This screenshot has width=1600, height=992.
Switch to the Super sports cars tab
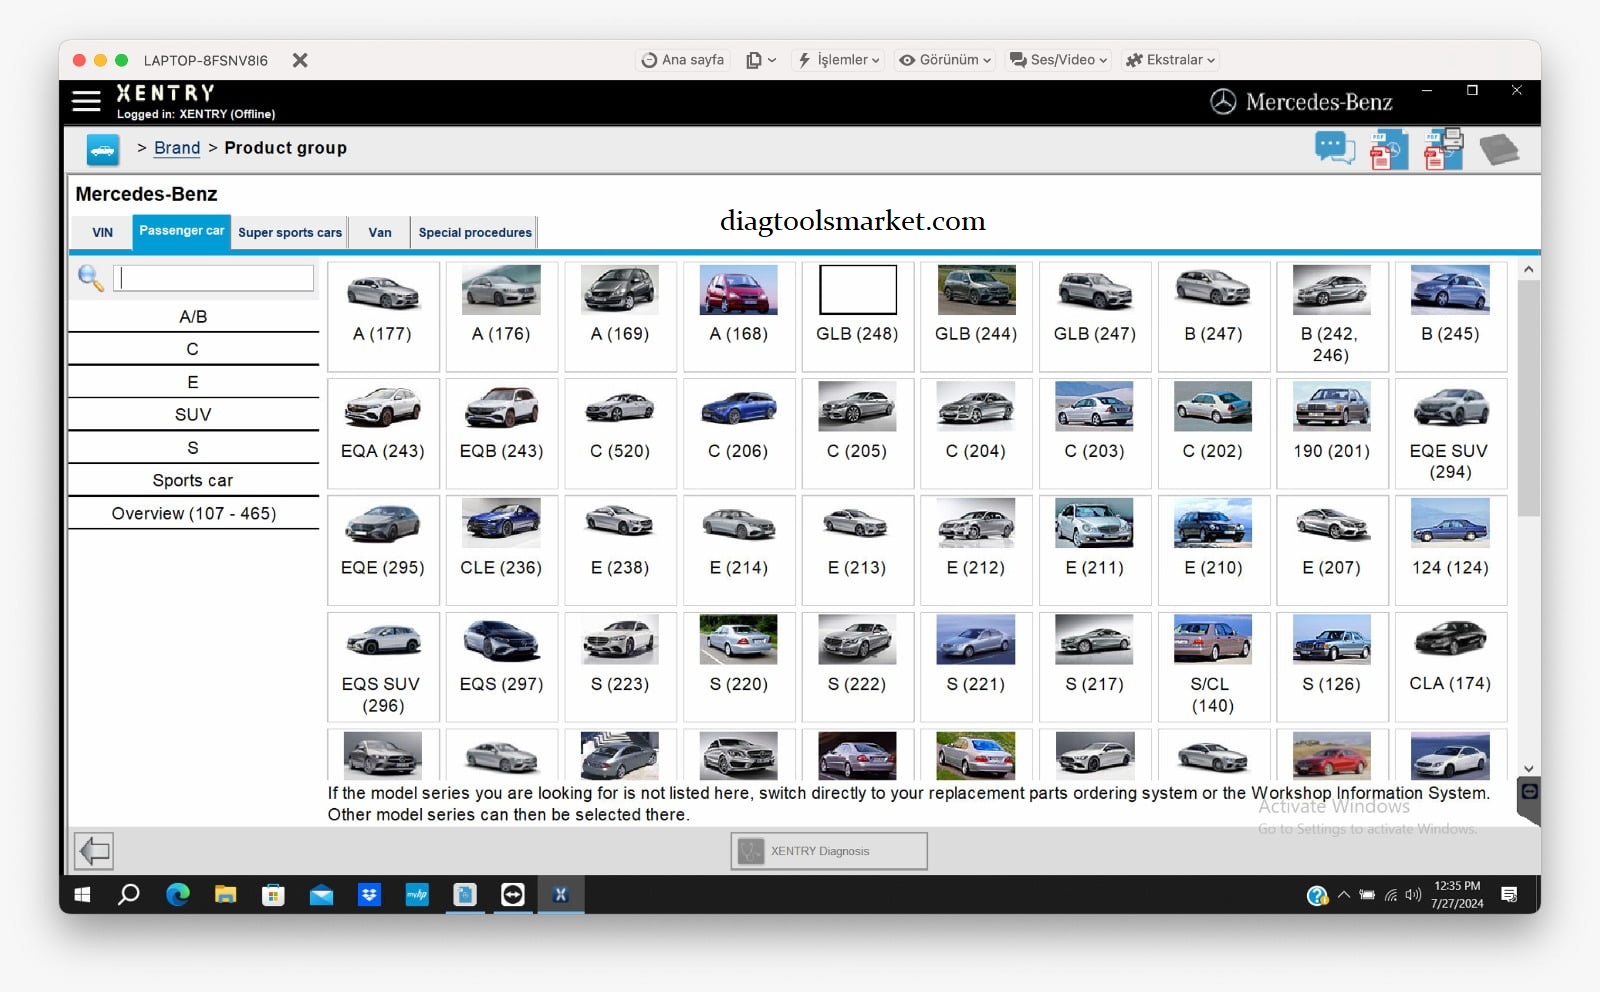[290, 233]
